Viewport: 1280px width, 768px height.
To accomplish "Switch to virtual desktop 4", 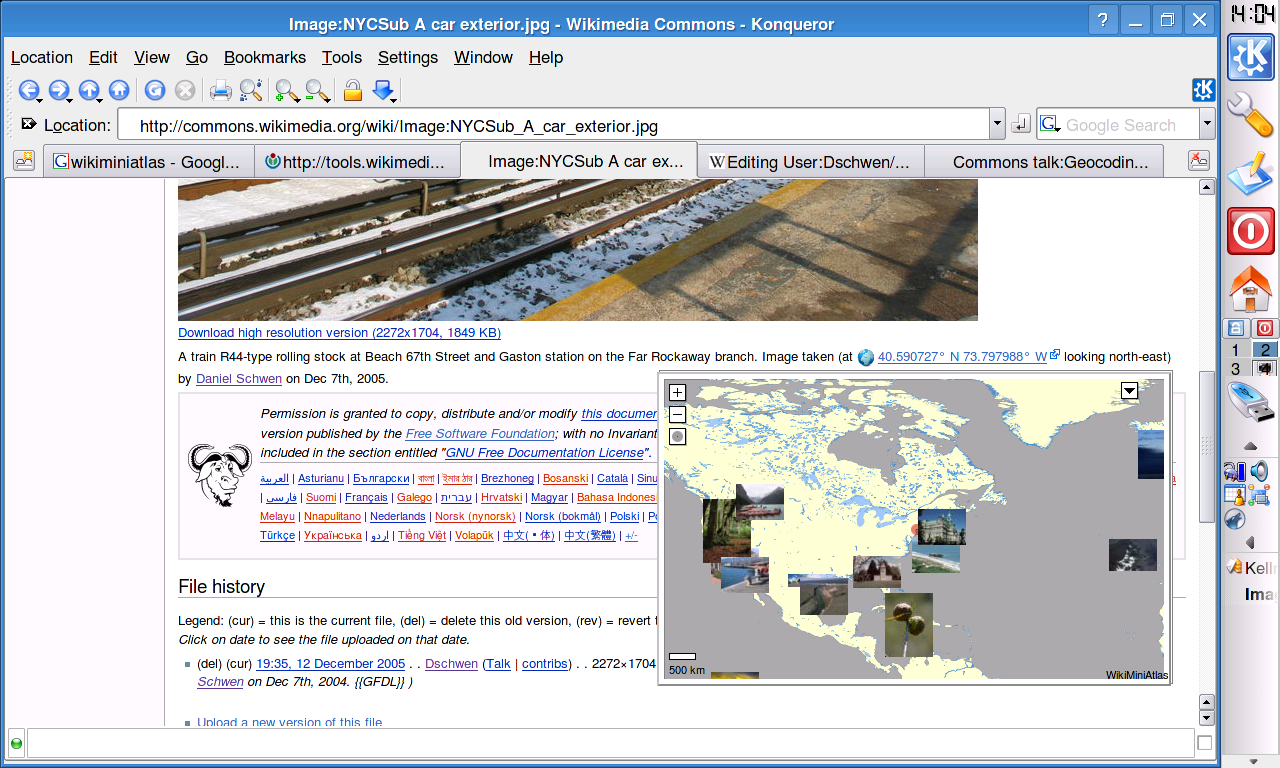I will coord(1264,369).
